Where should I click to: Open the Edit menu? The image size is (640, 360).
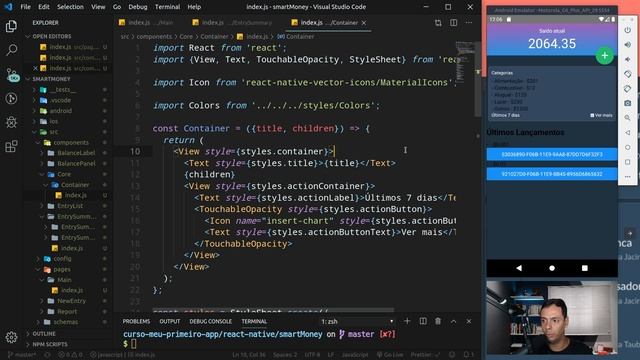pos(44,7)
